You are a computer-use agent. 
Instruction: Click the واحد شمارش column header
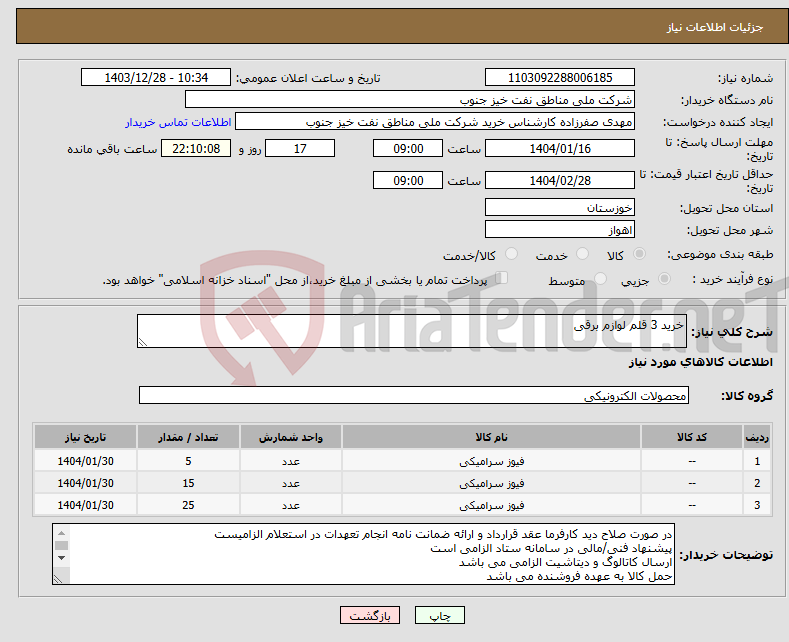(x=291, y=437)
